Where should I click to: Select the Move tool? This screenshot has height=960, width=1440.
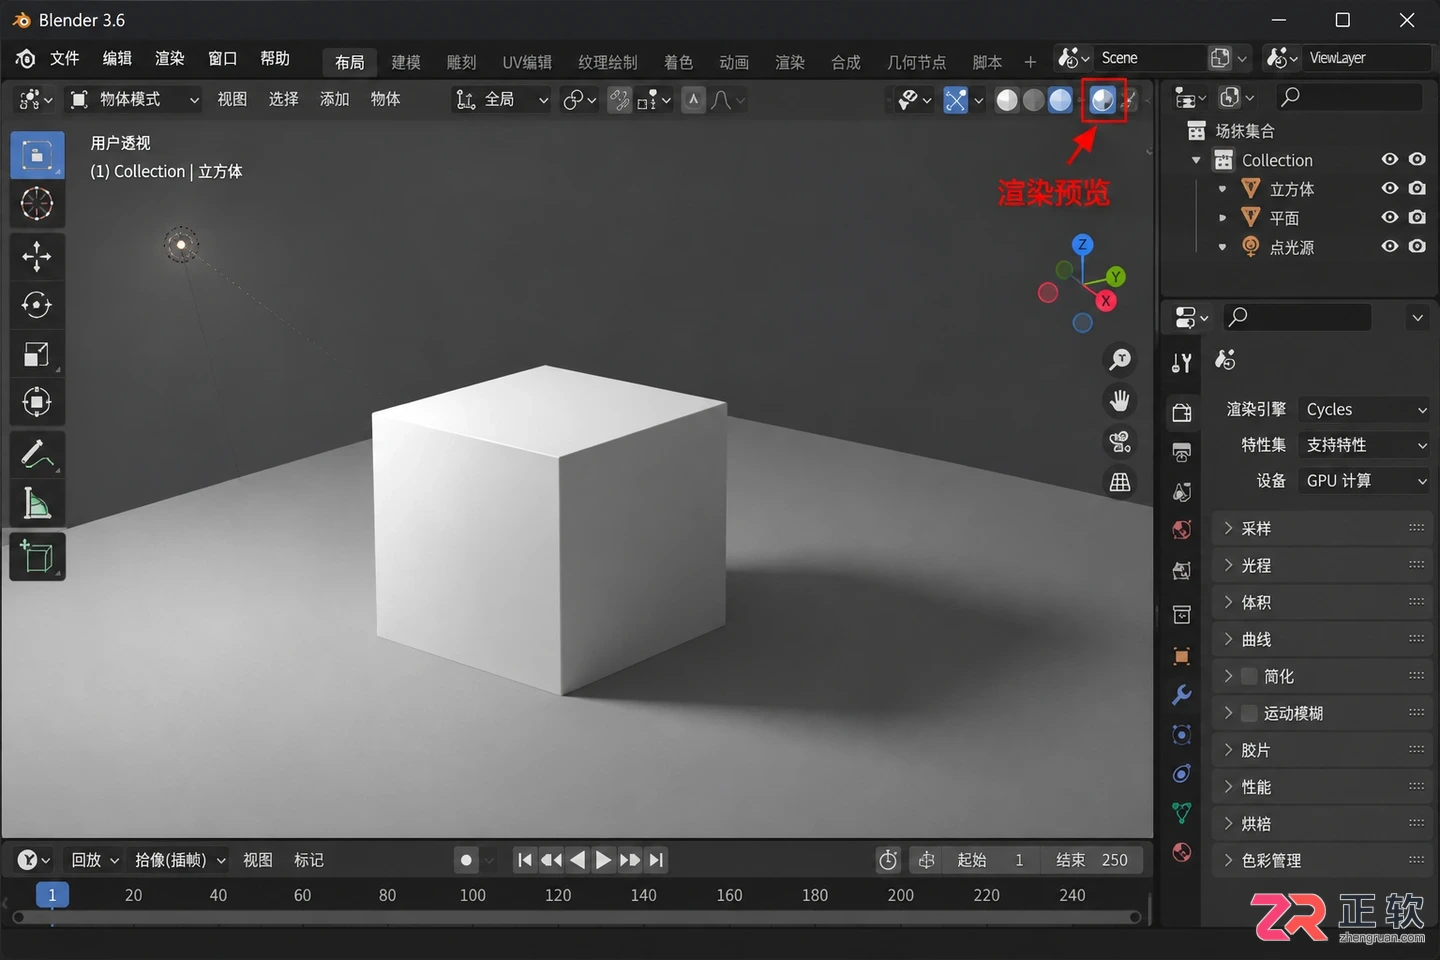click(37, 256)
